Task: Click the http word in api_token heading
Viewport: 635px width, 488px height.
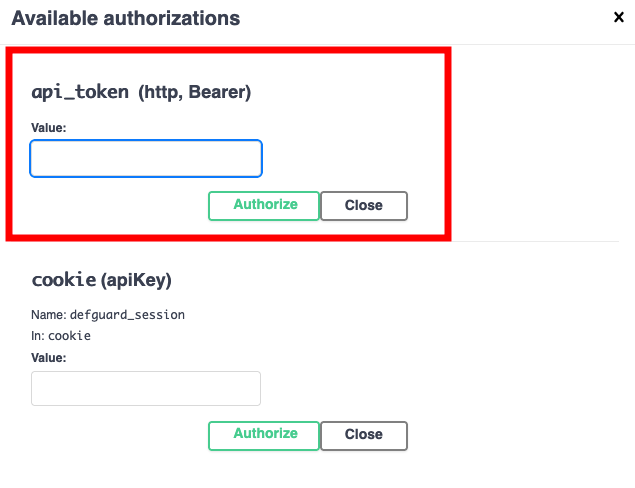Action: coord(160,93)
